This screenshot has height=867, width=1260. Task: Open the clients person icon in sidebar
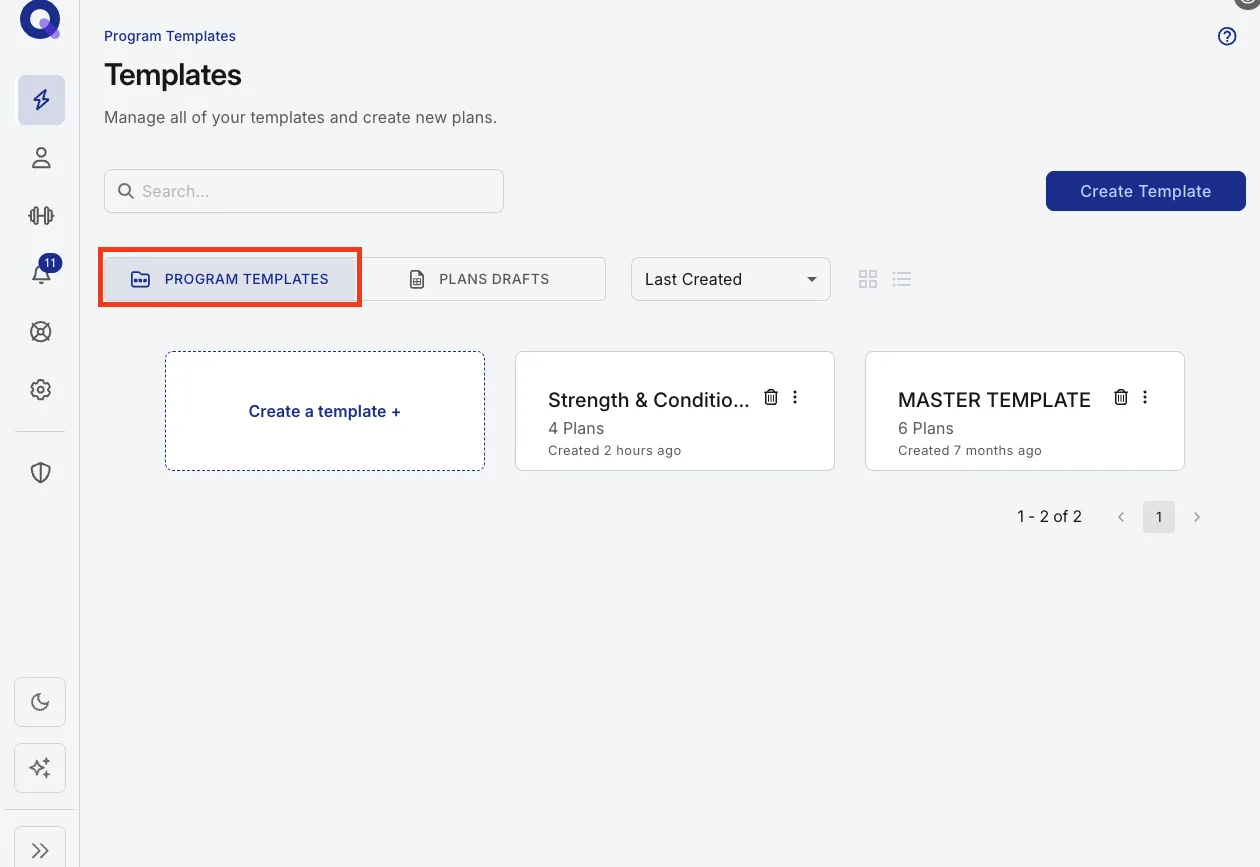click(41, 158)
